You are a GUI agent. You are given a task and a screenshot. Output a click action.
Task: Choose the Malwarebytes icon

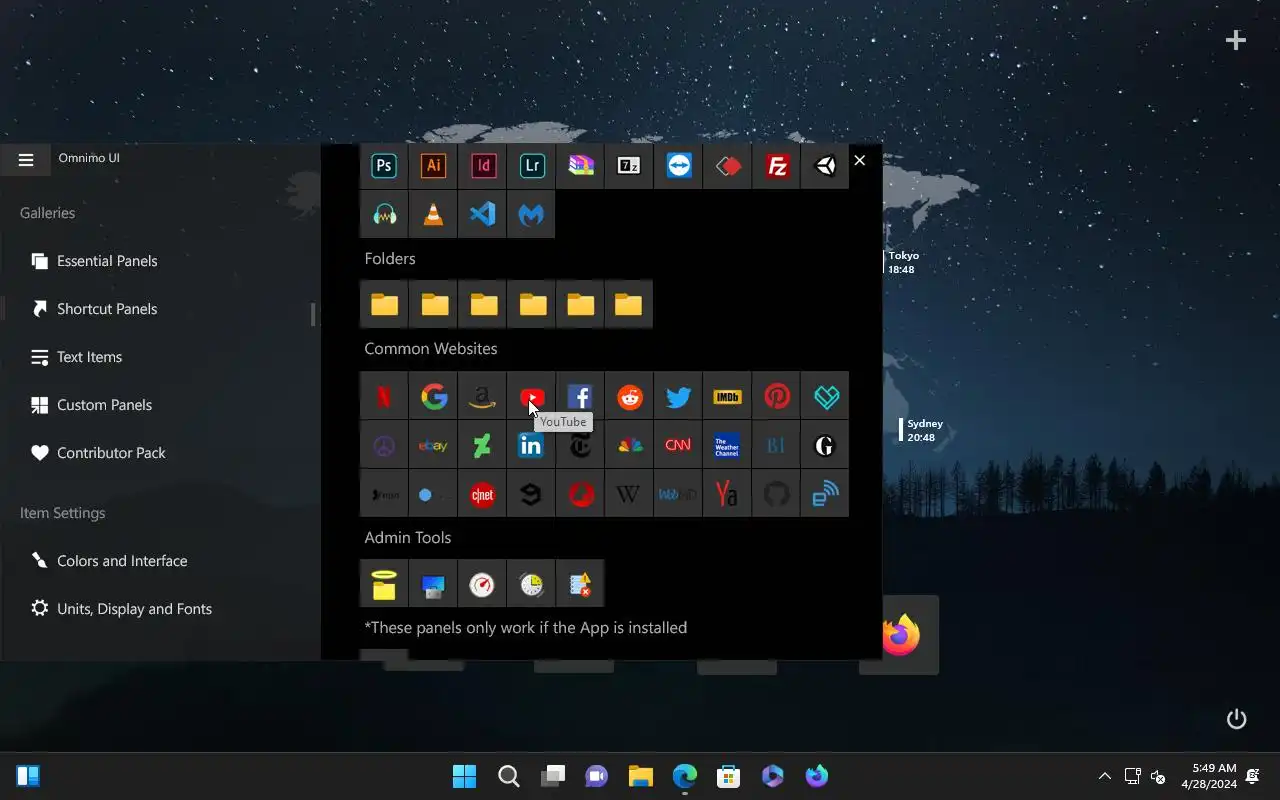(532, 214)
